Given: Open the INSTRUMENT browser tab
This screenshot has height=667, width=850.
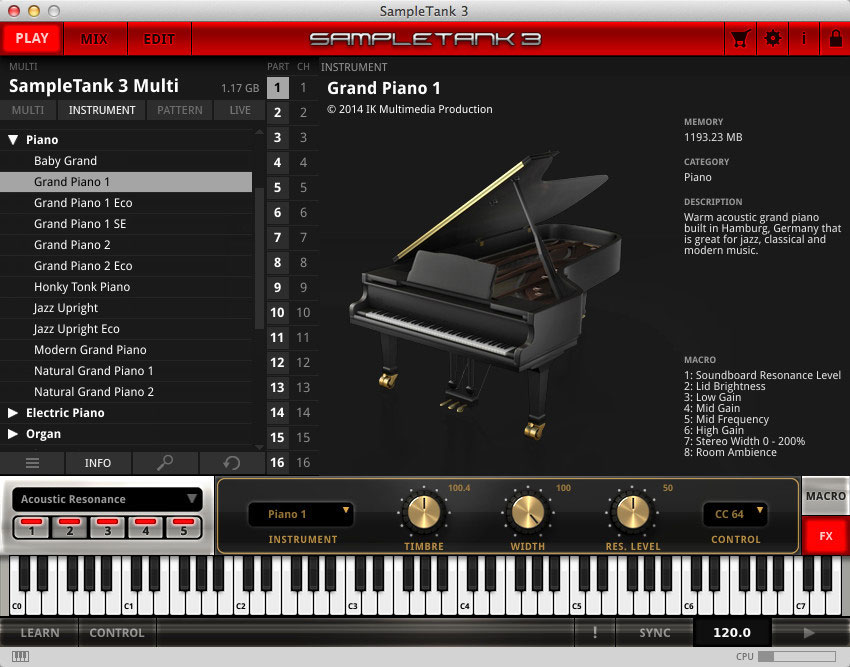Looking at the screenshot, I should point(102,110).
